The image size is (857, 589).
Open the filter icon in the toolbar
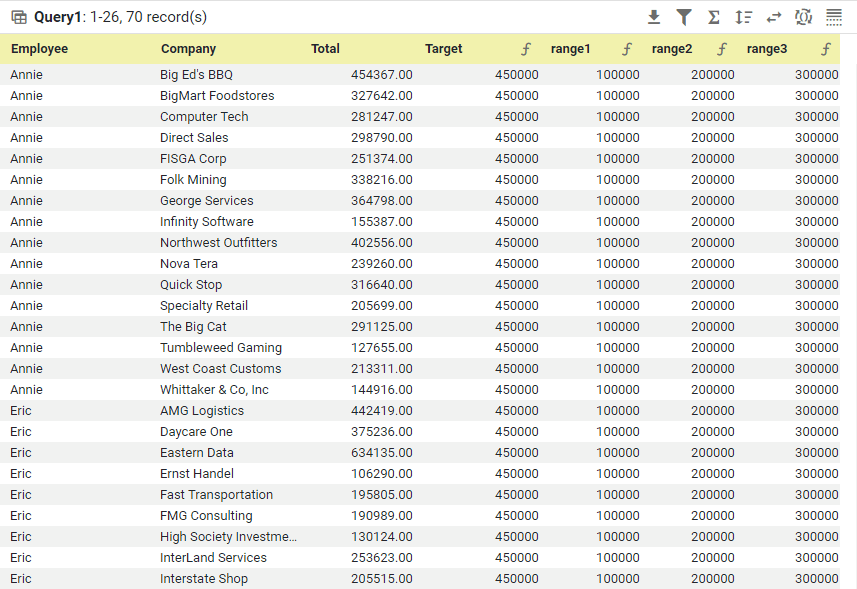[685, 17]
